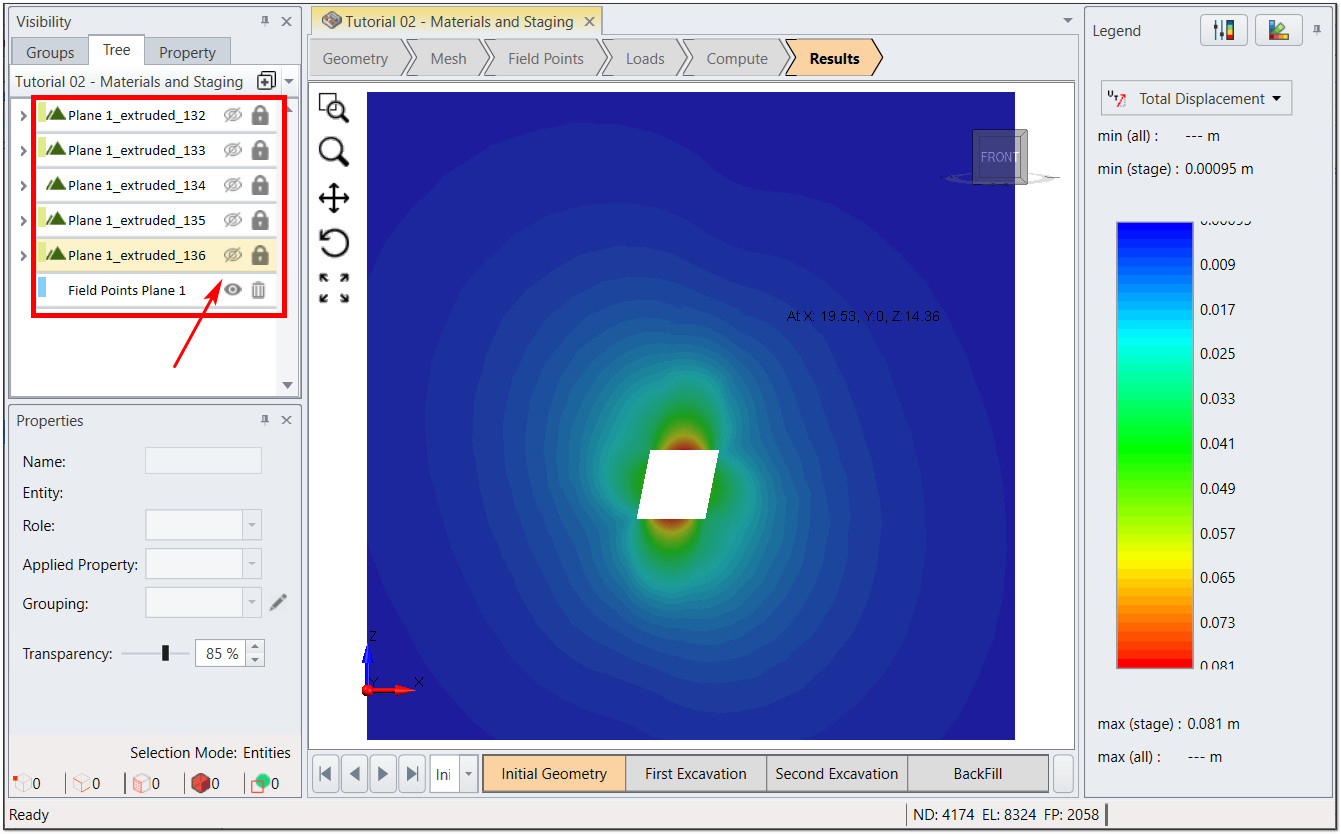
Task: Open the Role dropdown in Properties
Action: 252,525
